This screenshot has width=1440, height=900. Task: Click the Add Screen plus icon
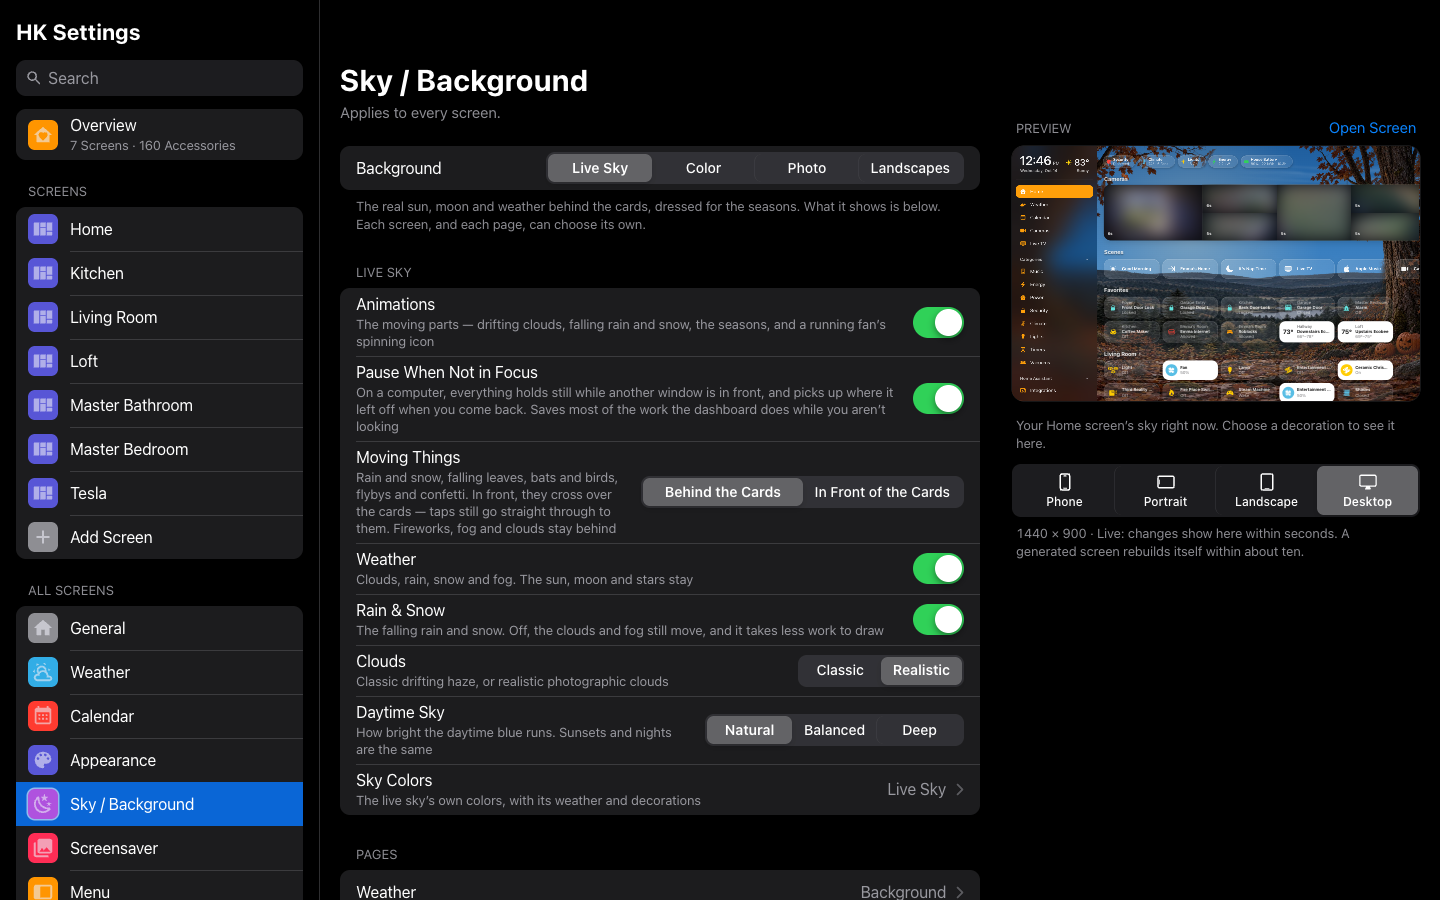(43, 537)
